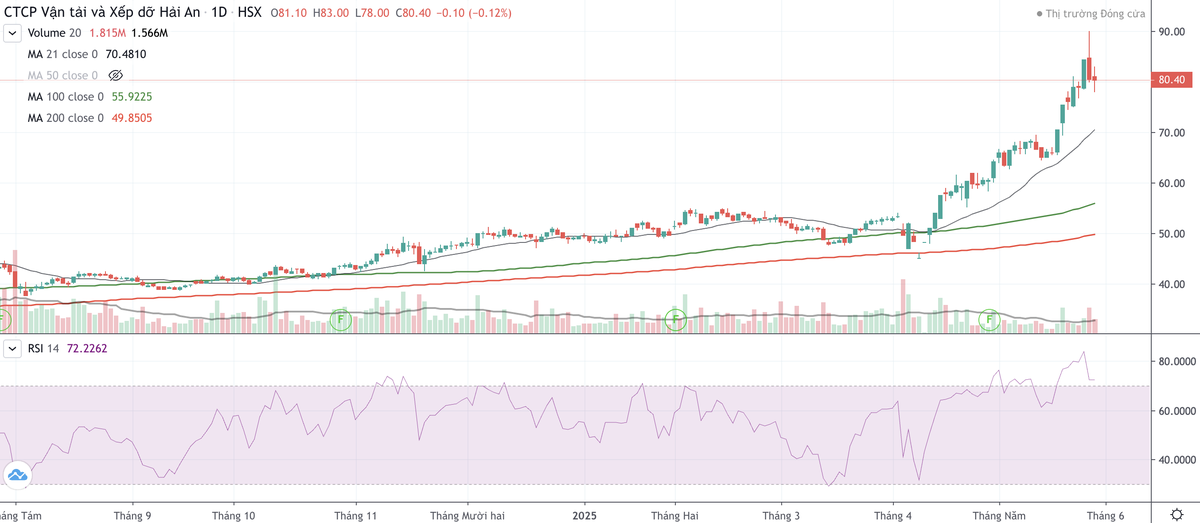Click the F event marker above Tháng 11

(340, 321)
